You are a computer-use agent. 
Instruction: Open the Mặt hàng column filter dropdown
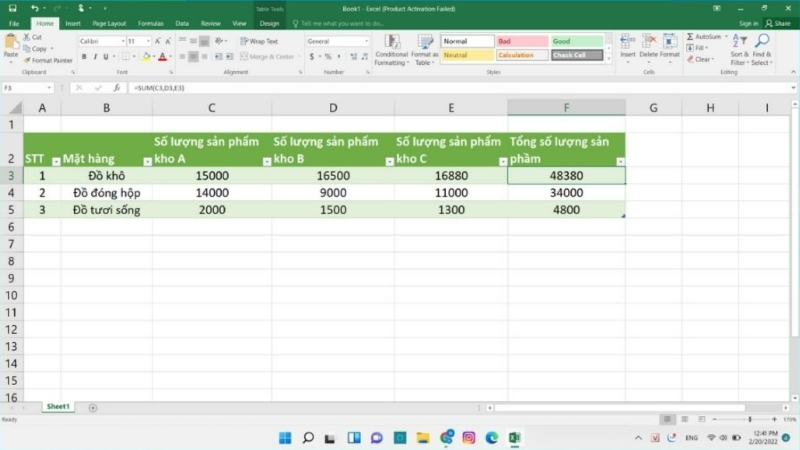[147, 161]
